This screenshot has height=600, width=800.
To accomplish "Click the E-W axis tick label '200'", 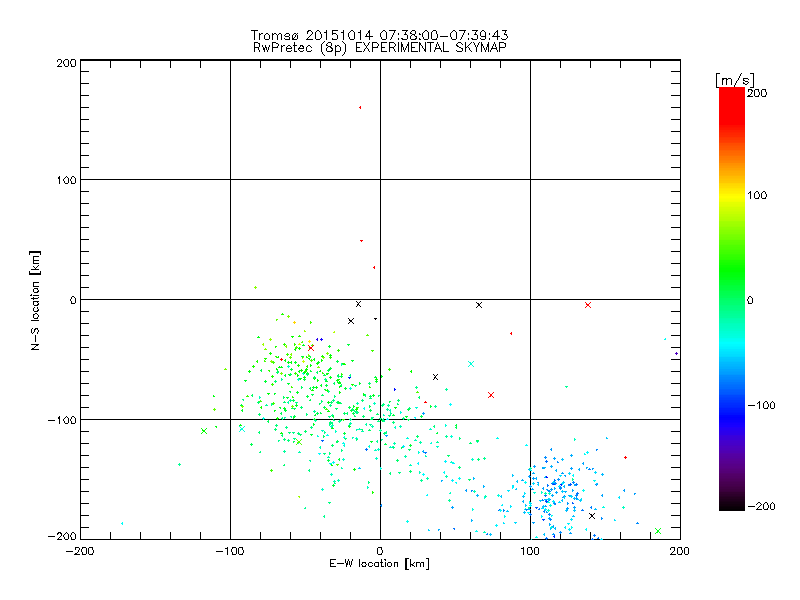I will pyautogui.click(x=680, y=551).
